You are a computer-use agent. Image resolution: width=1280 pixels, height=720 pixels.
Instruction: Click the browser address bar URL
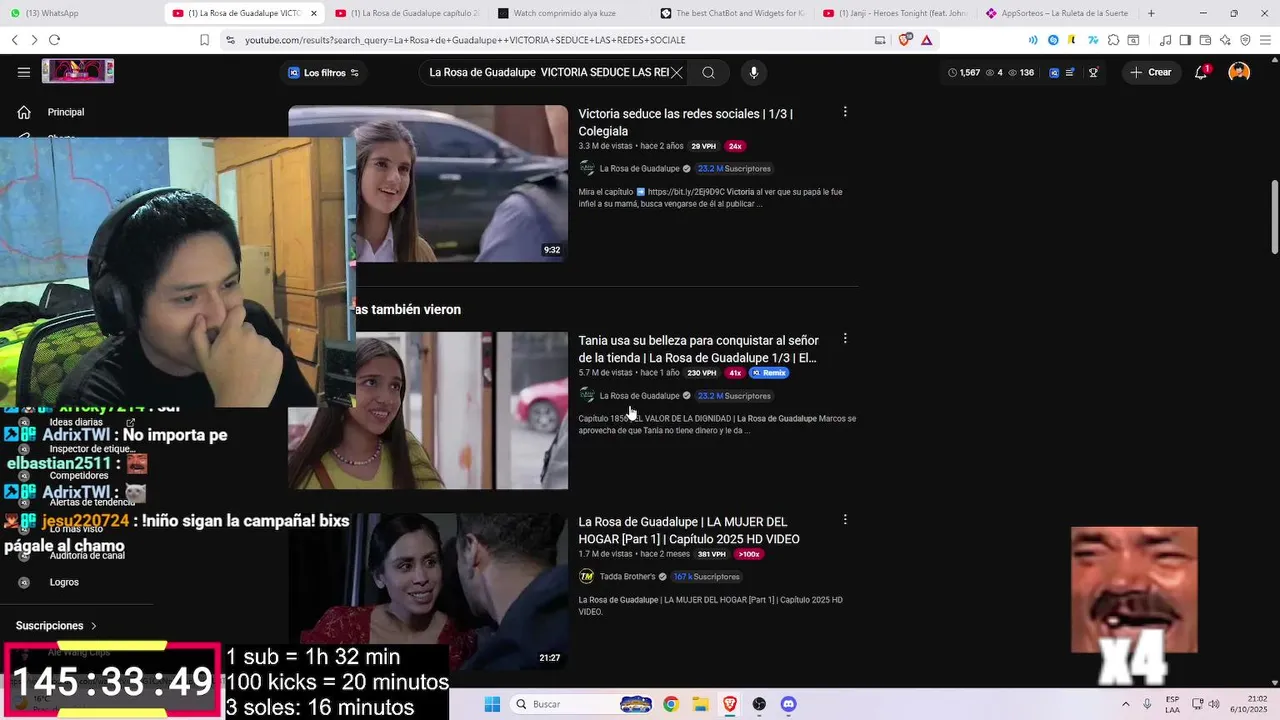tap(465, 40)
